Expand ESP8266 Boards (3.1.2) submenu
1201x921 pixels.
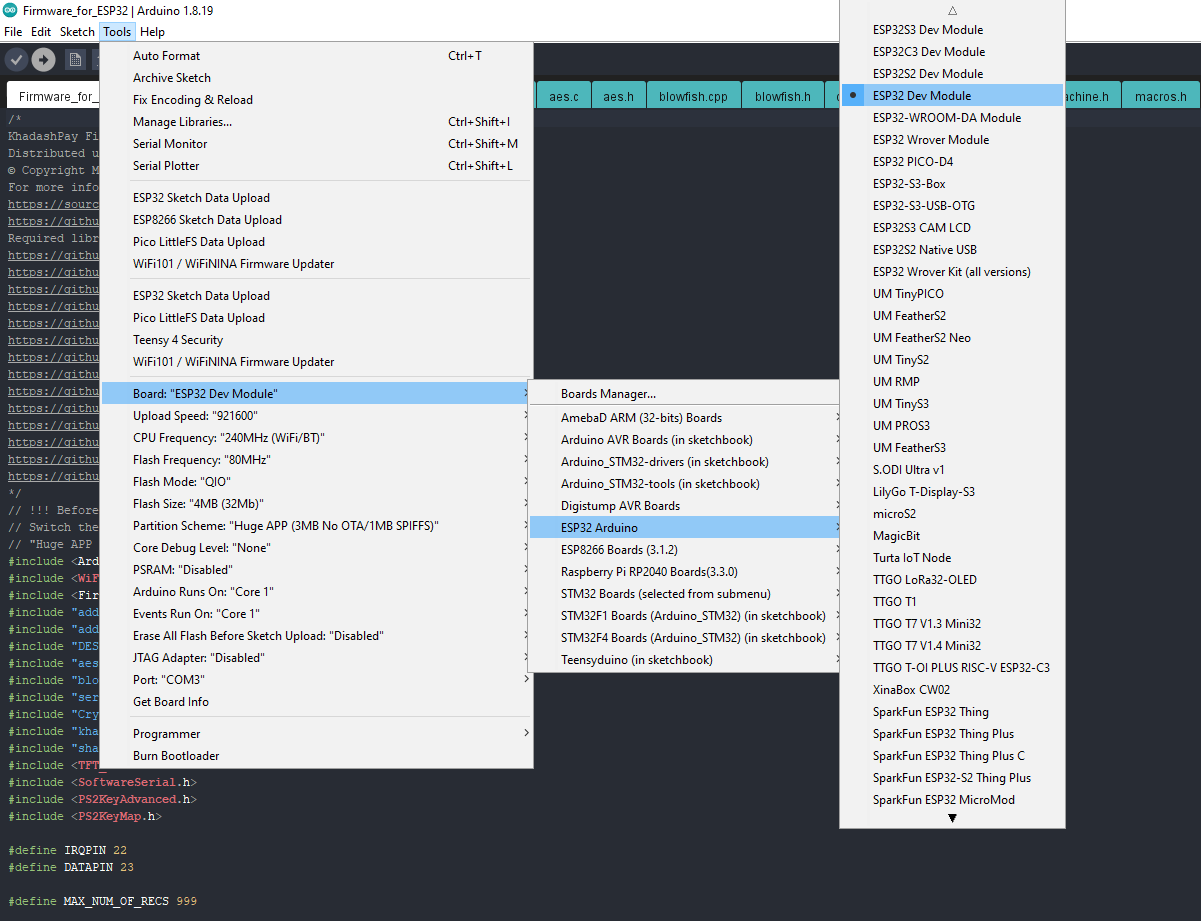[684, 550]
